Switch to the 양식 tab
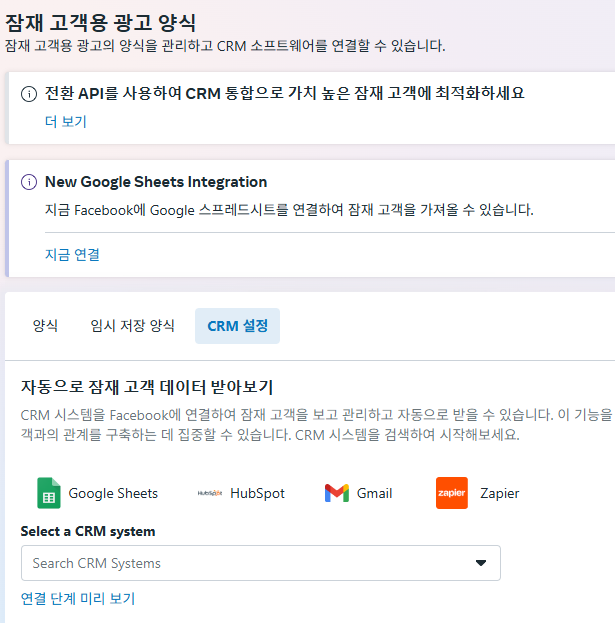This screenshot has height=623, width=615. click(45, 326)
